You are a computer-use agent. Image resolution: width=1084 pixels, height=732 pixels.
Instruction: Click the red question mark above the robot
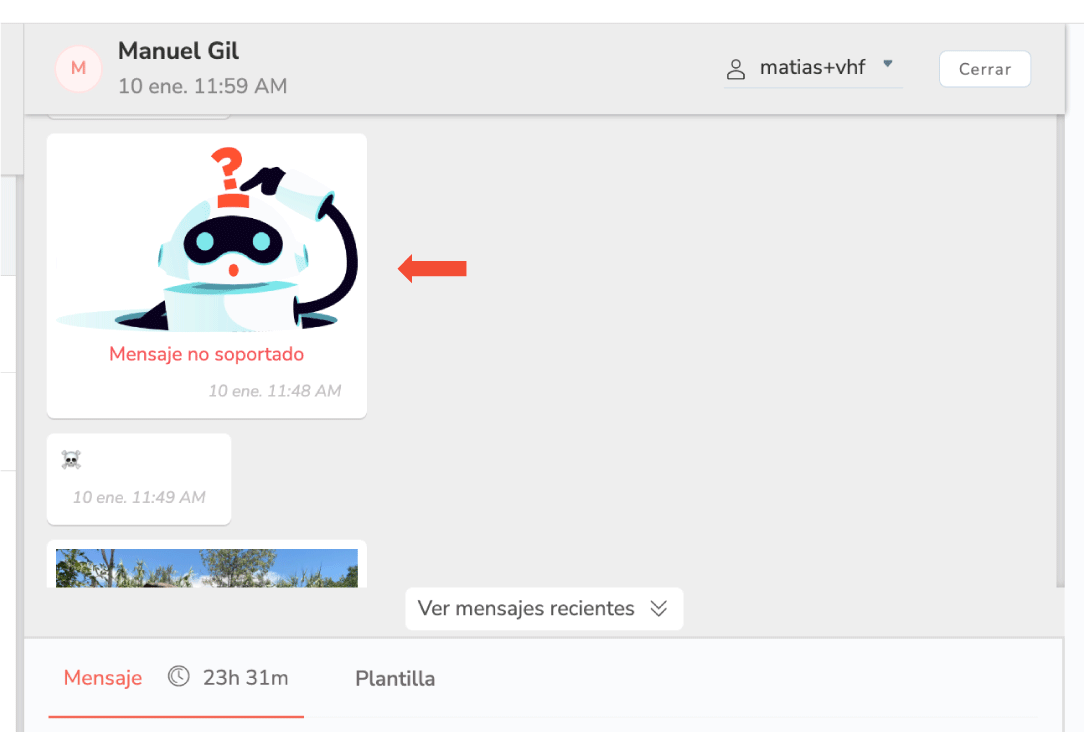point(229,177)
